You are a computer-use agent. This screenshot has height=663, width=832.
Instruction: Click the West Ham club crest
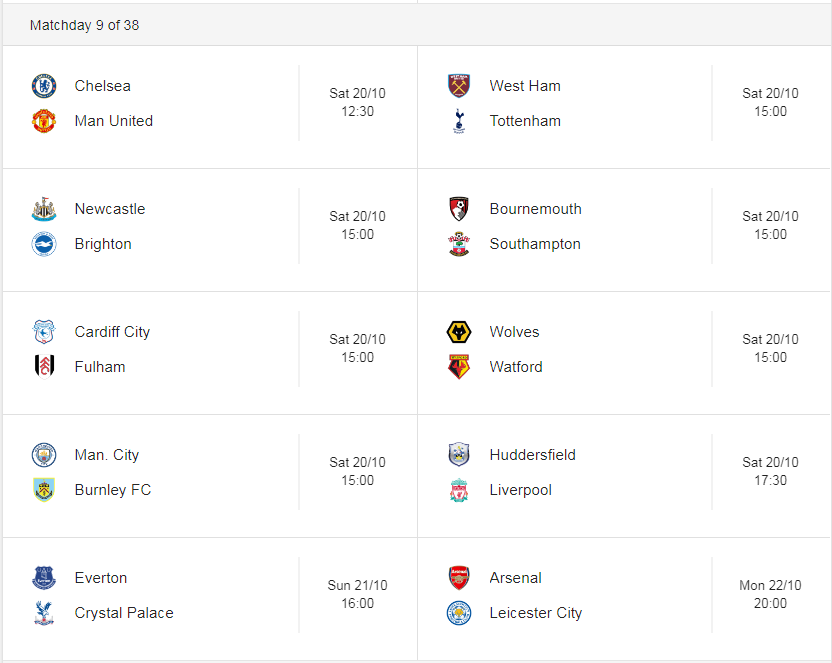click(459, 86)
